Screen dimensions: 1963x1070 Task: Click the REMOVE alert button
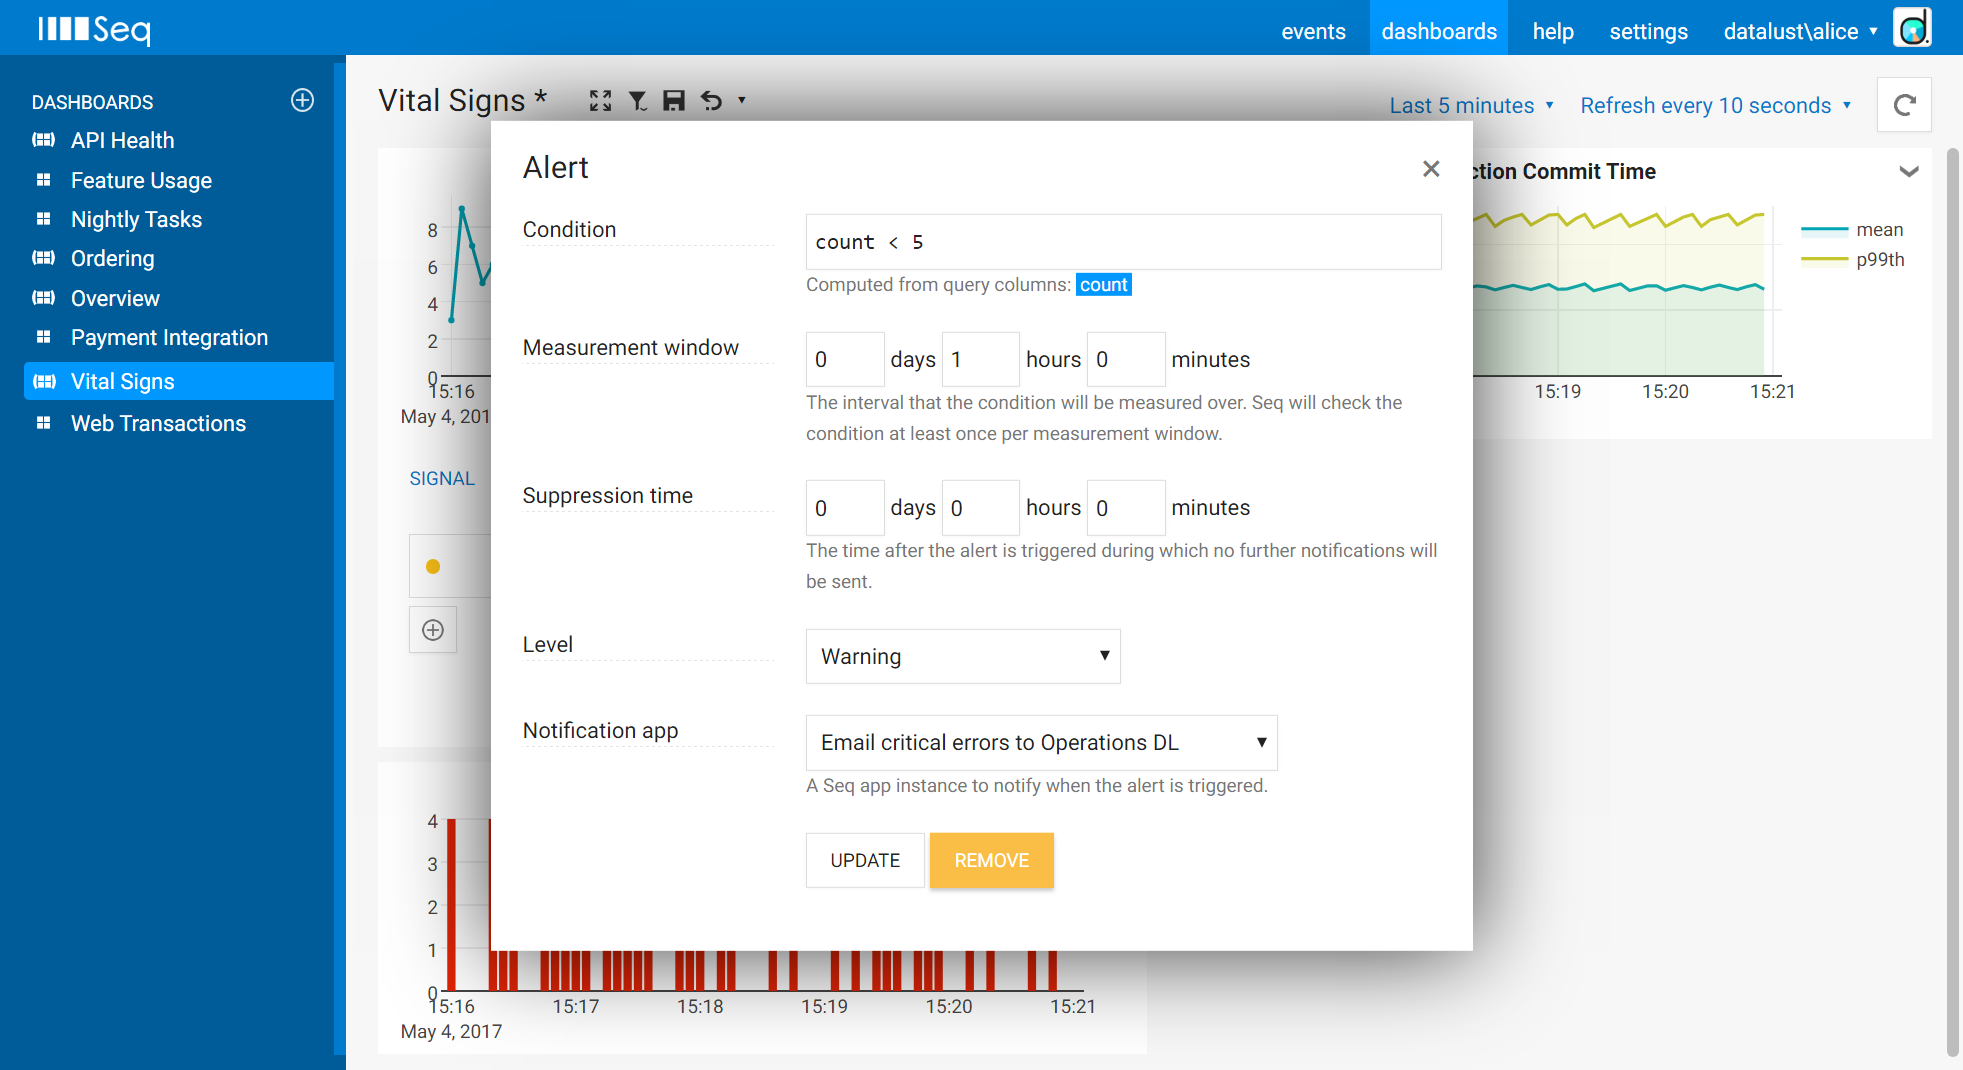click(x=991, y=860)
